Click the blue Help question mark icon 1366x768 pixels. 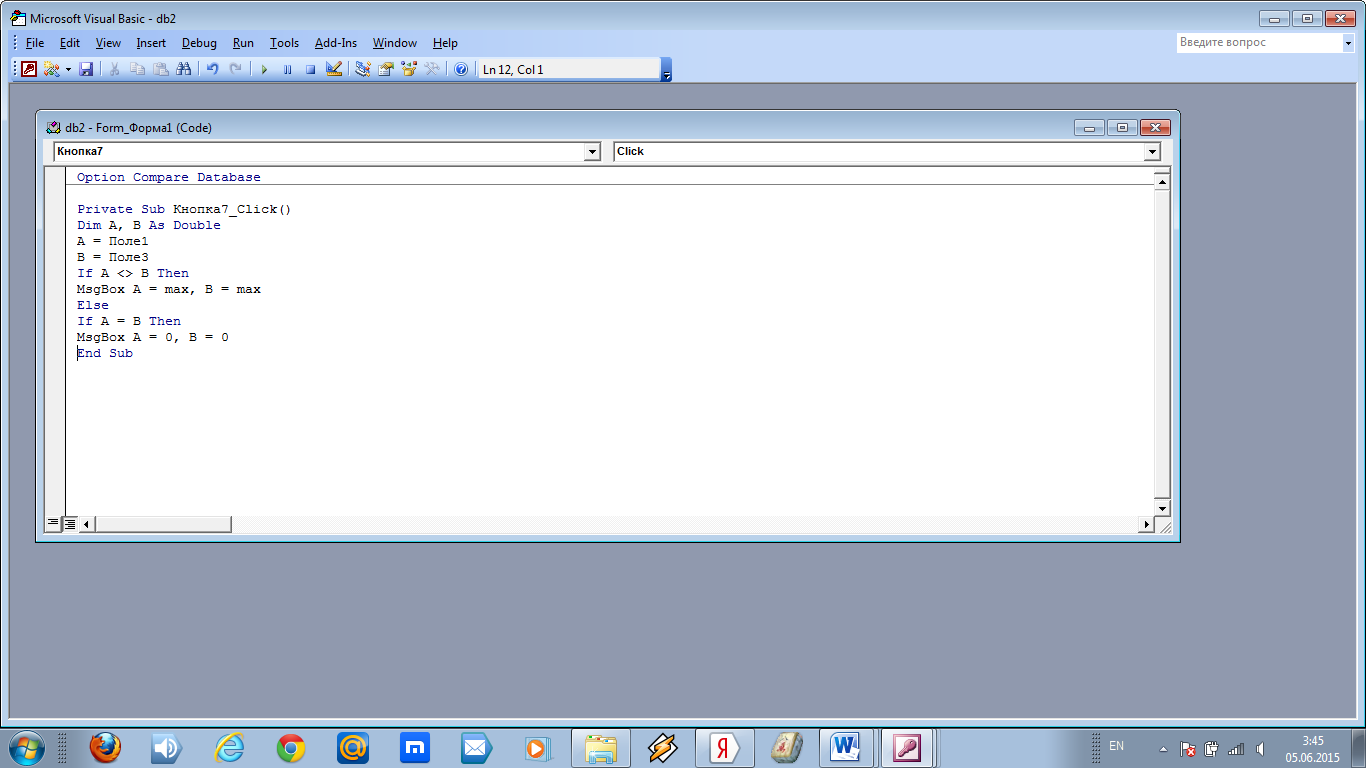tap(461, 69)
